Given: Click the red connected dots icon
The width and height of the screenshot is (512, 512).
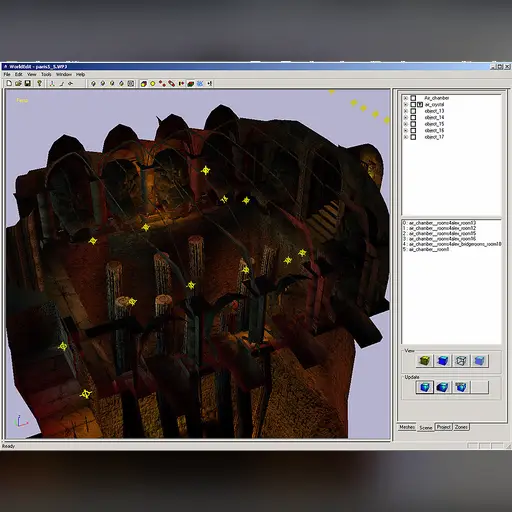Looking at the screenshot, I should pos(162,84).
